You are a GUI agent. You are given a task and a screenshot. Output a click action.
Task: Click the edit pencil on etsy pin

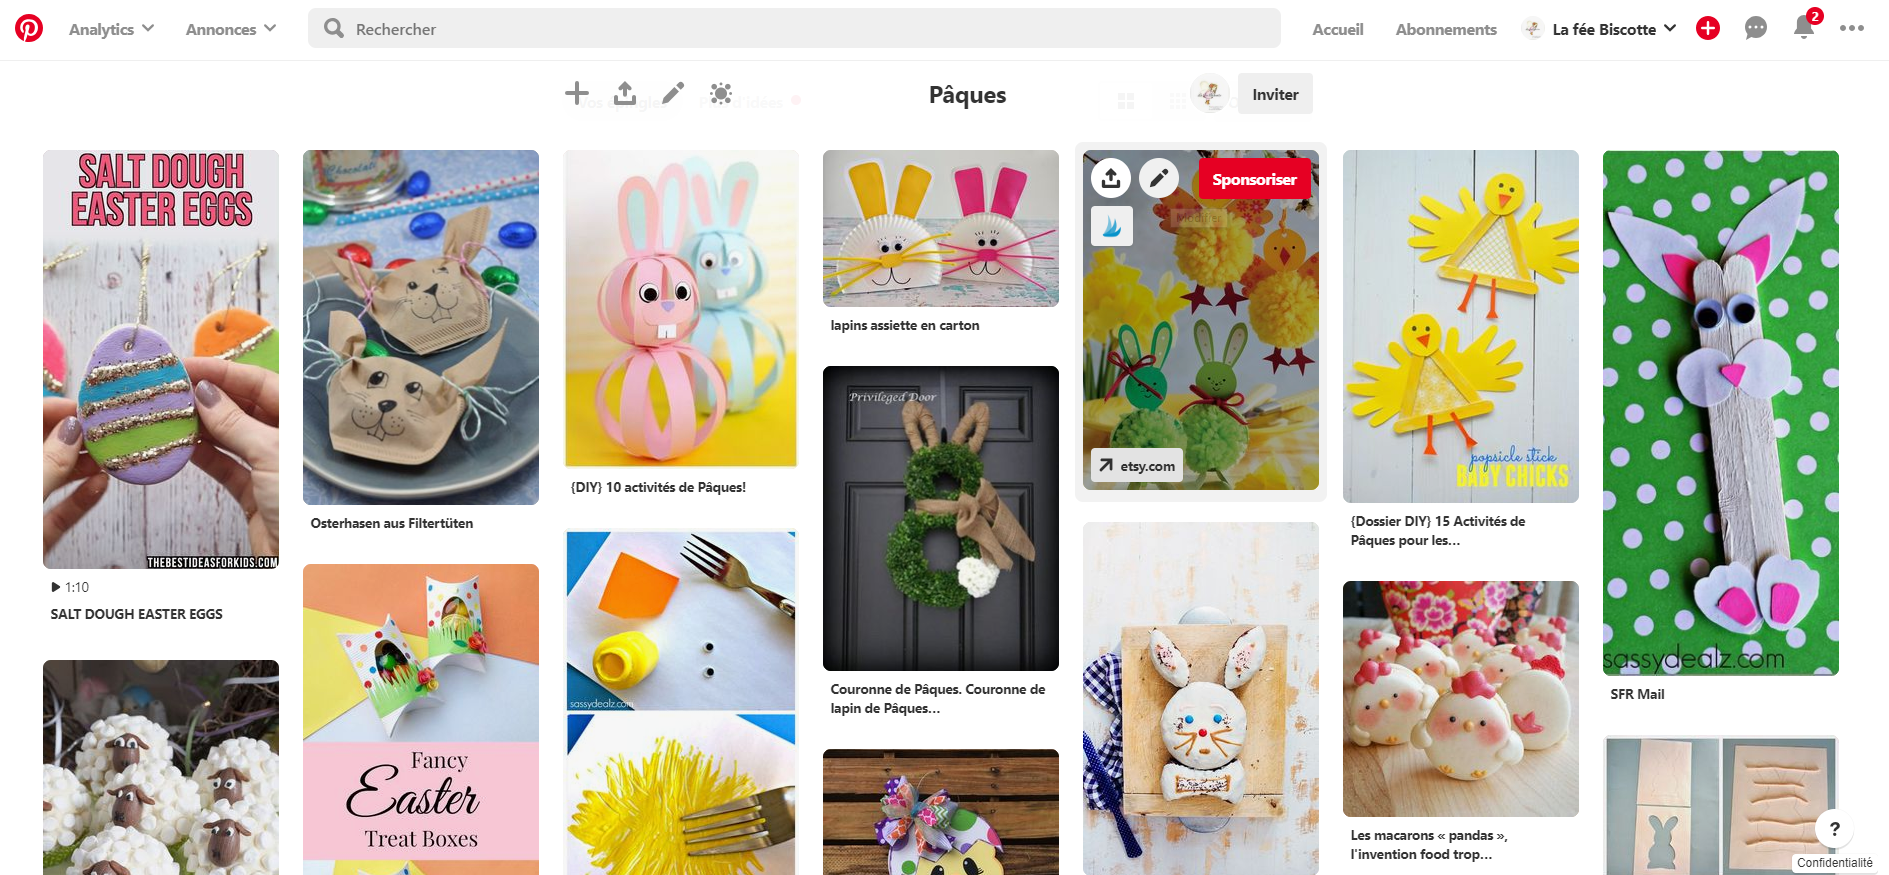click(x=1159, y=179)
